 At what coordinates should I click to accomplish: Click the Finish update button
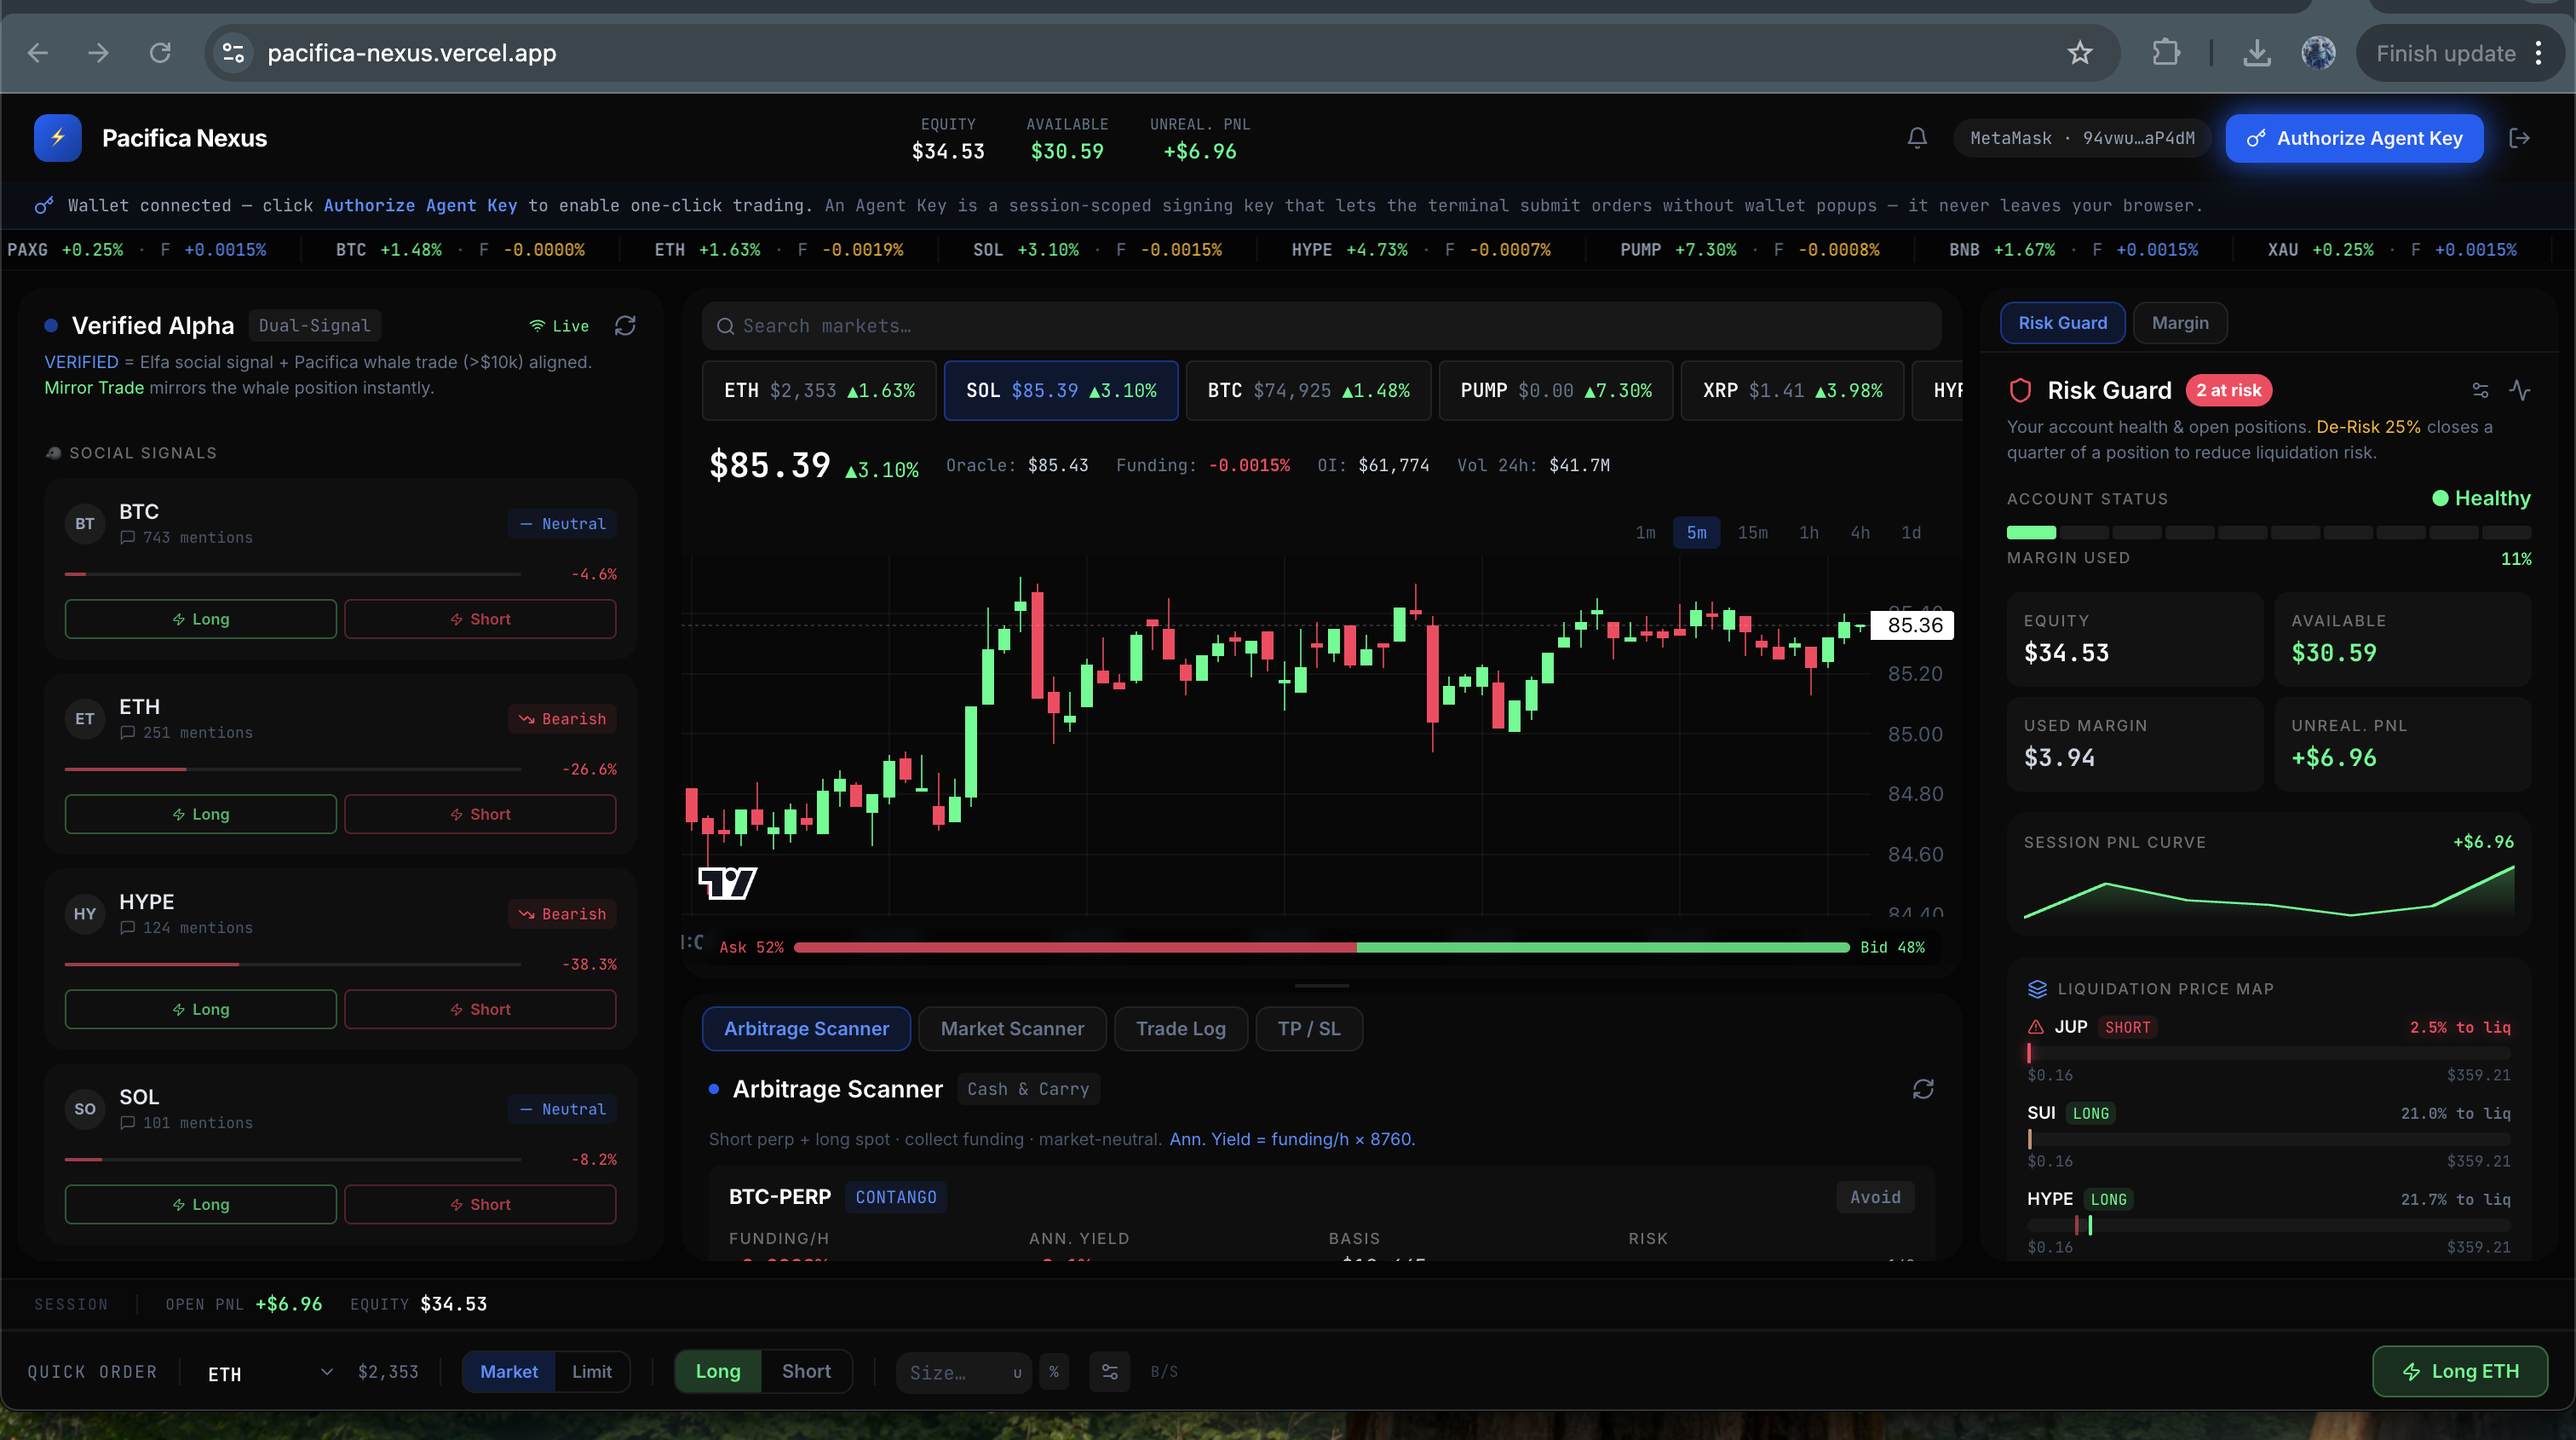(2445, 53)
